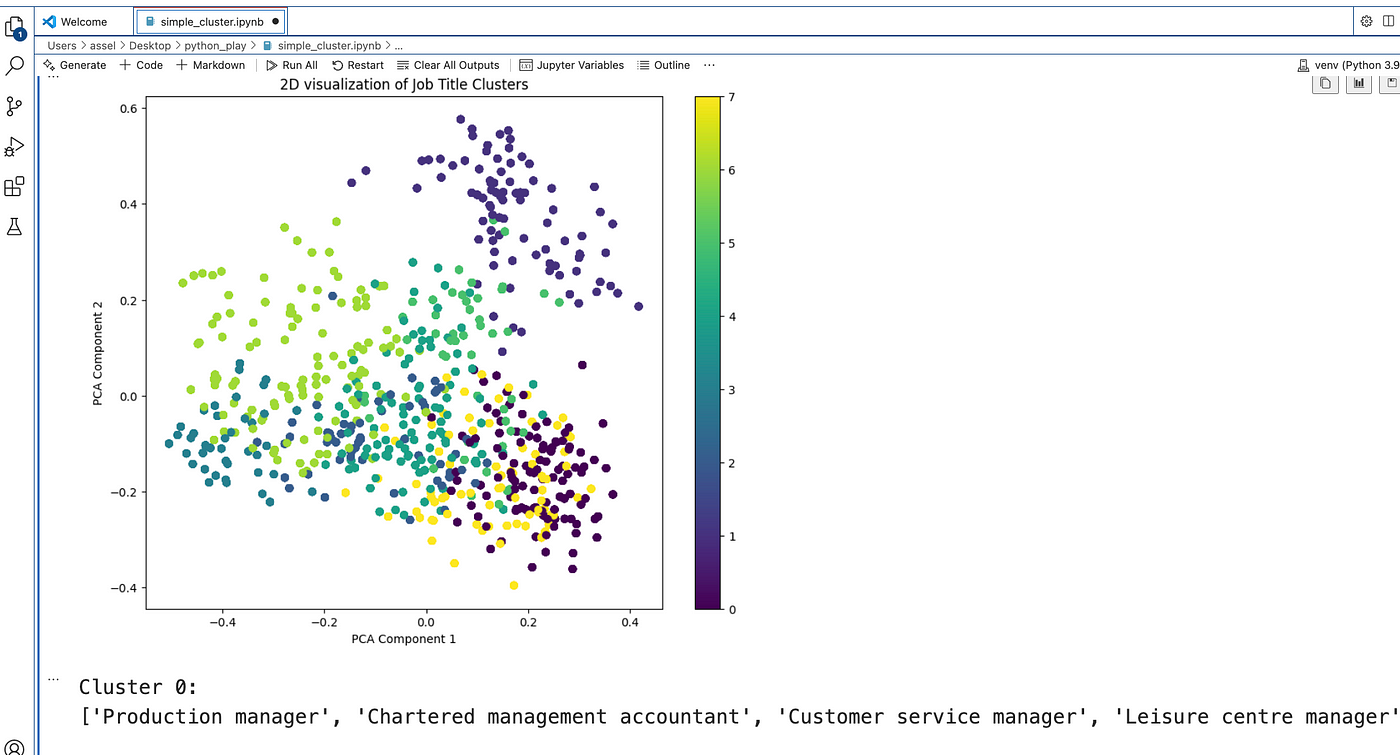This screenshot has width=1400, height=755.
Task: Restart the notebook kernel
Action: 358,65
